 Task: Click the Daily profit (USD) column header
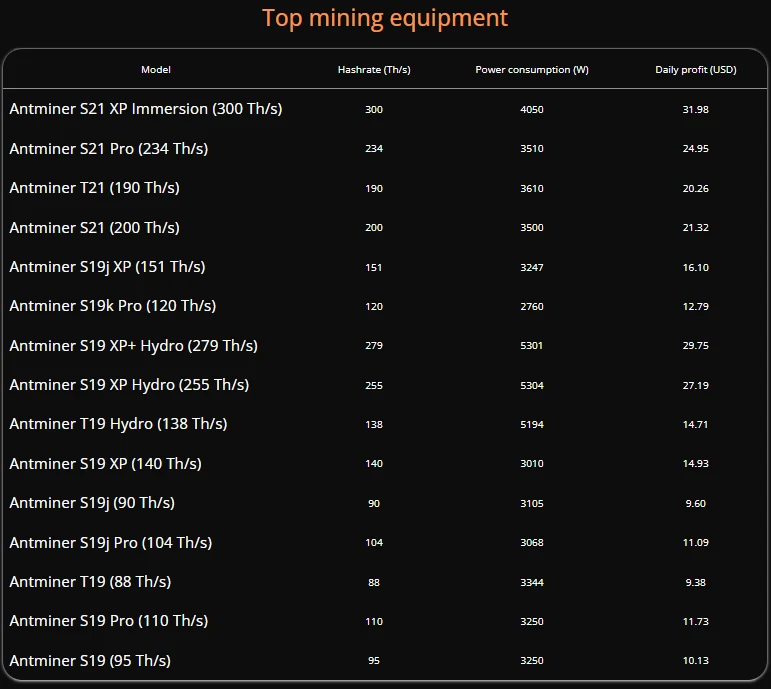[695, 69]
